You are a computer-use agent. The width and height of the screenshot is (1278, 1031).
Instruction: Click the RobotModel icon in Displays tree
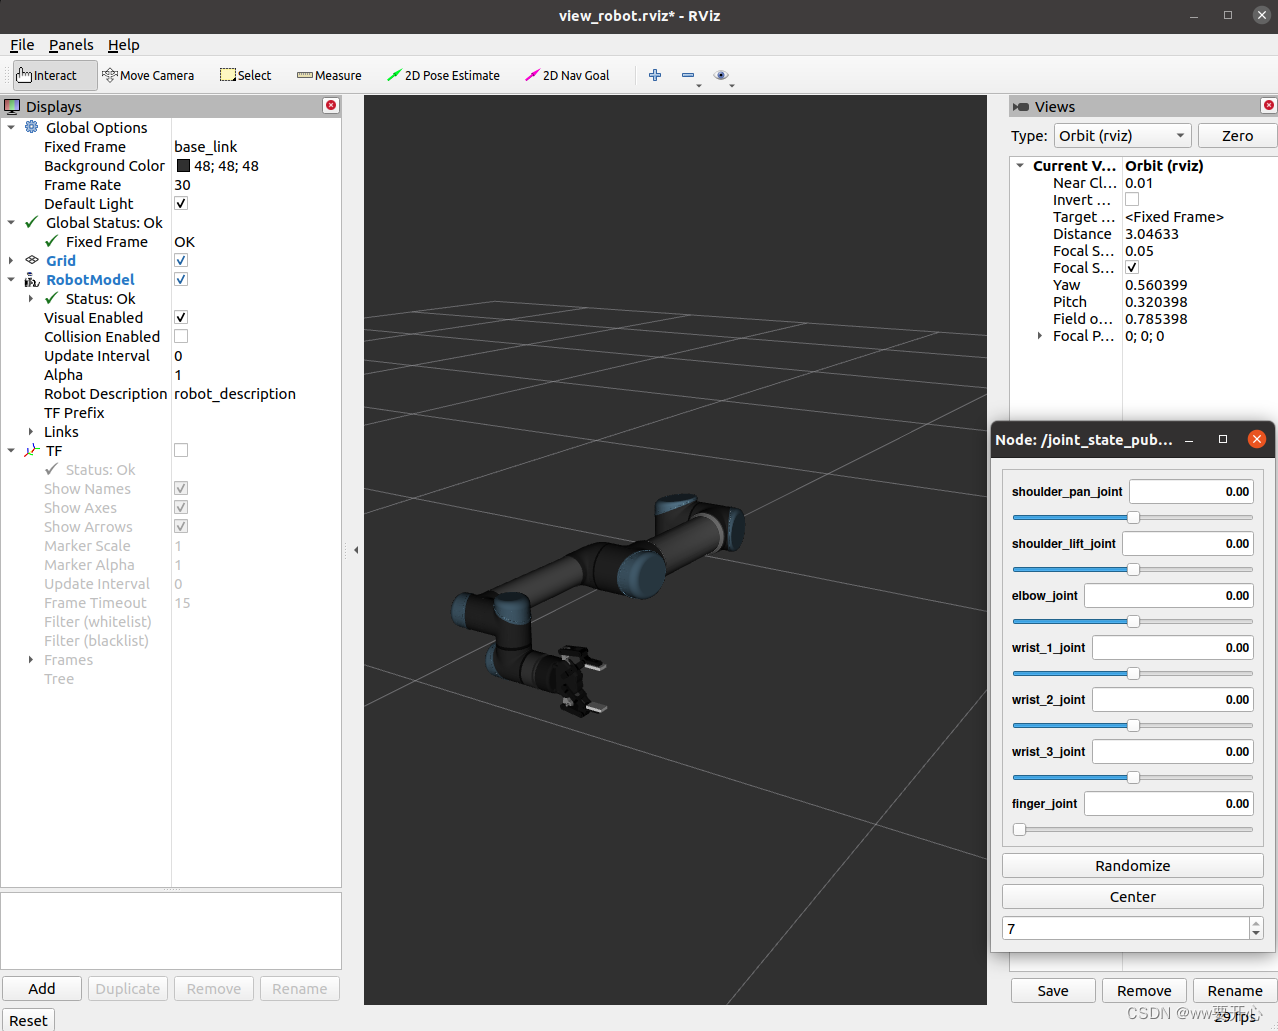(x=32, y=280)
